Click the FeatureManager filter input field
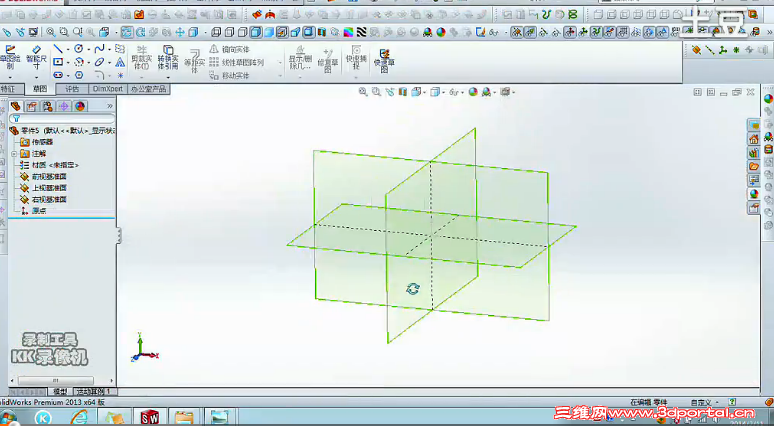774x426 pixels. [x=62, y=118]
